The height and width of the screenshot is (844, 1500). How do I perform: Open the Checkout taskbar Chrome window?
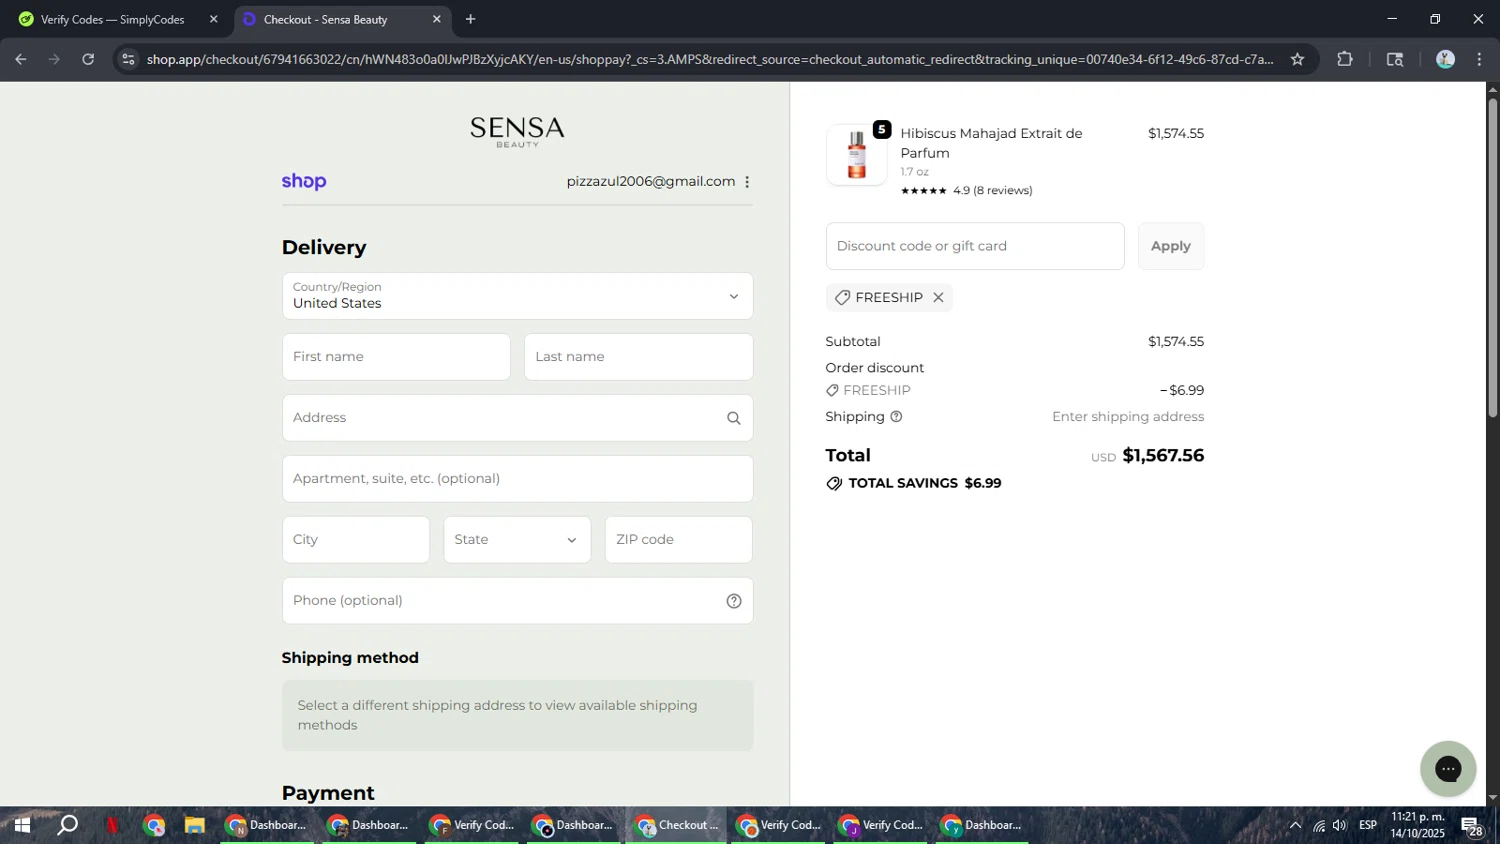click(677, 825)
